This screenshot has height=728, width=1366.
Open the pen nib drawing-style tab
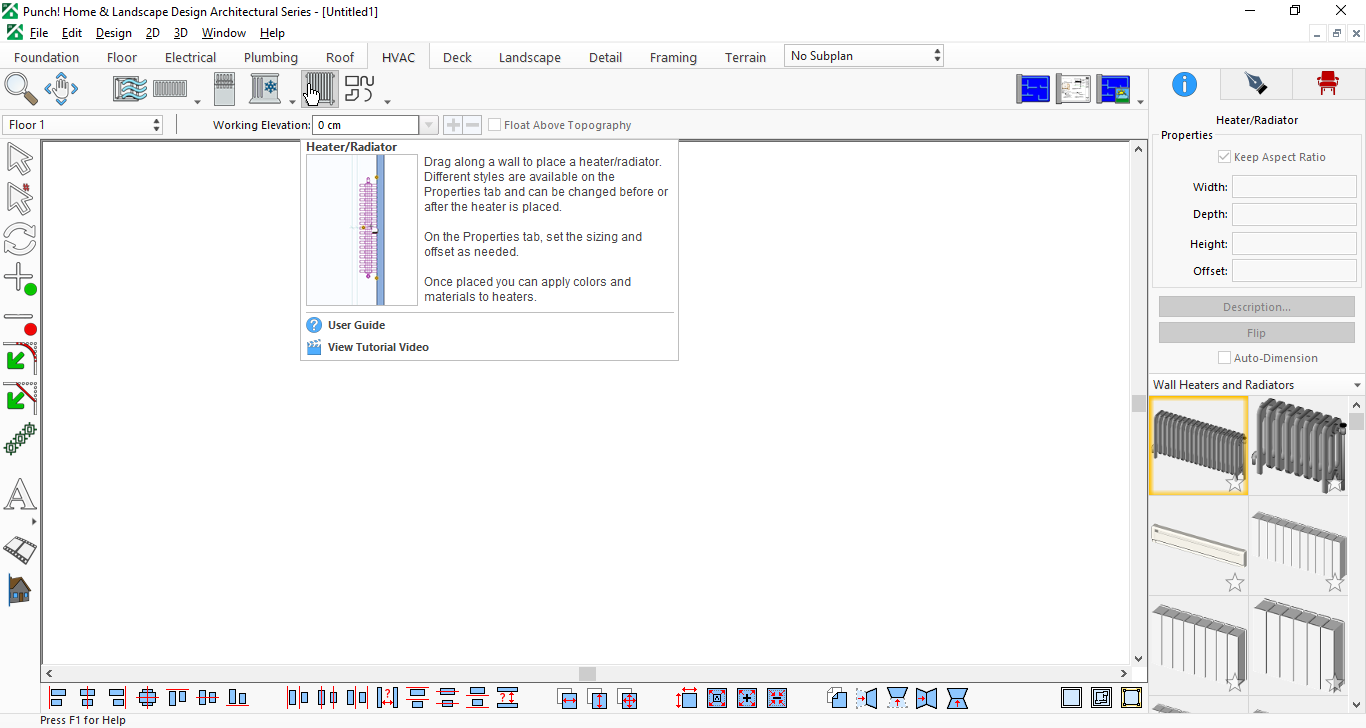(x=1255, y=83)
